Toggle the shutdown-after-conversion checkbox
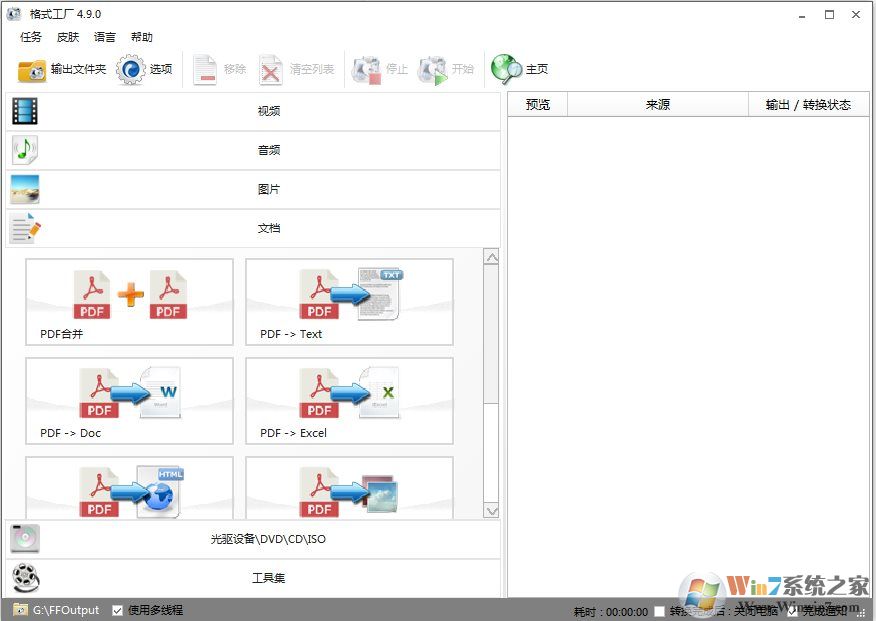 (660, 612)
